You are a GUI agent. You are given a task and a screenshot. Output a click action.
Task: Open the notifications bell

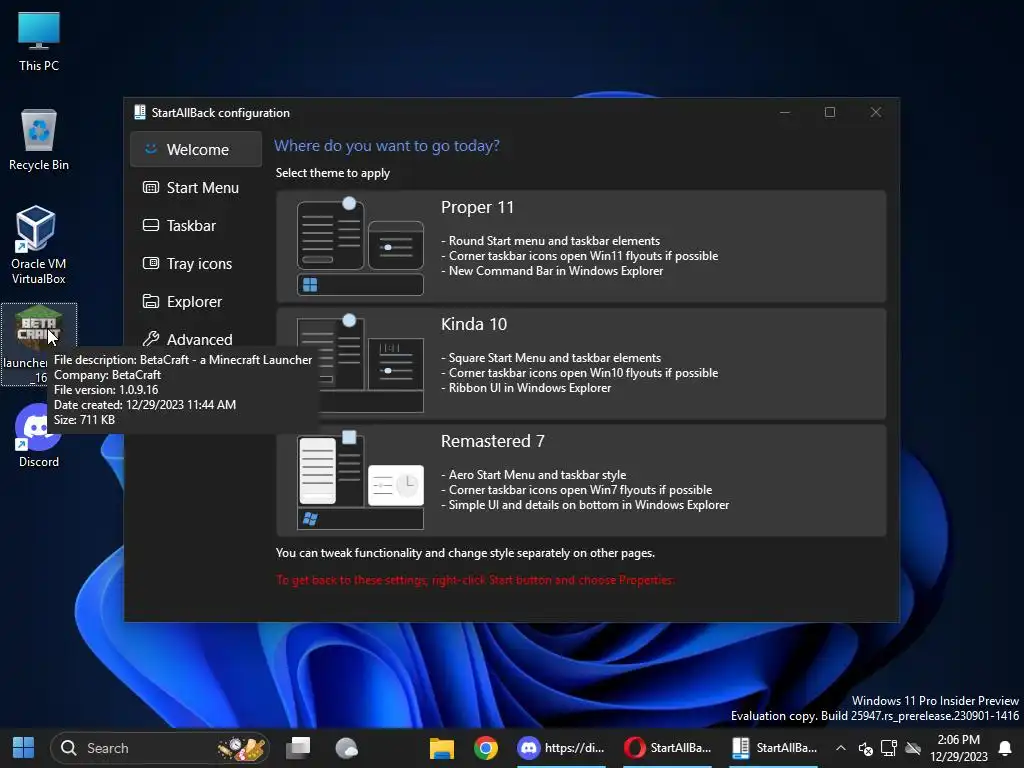[x=1005, y=748]
